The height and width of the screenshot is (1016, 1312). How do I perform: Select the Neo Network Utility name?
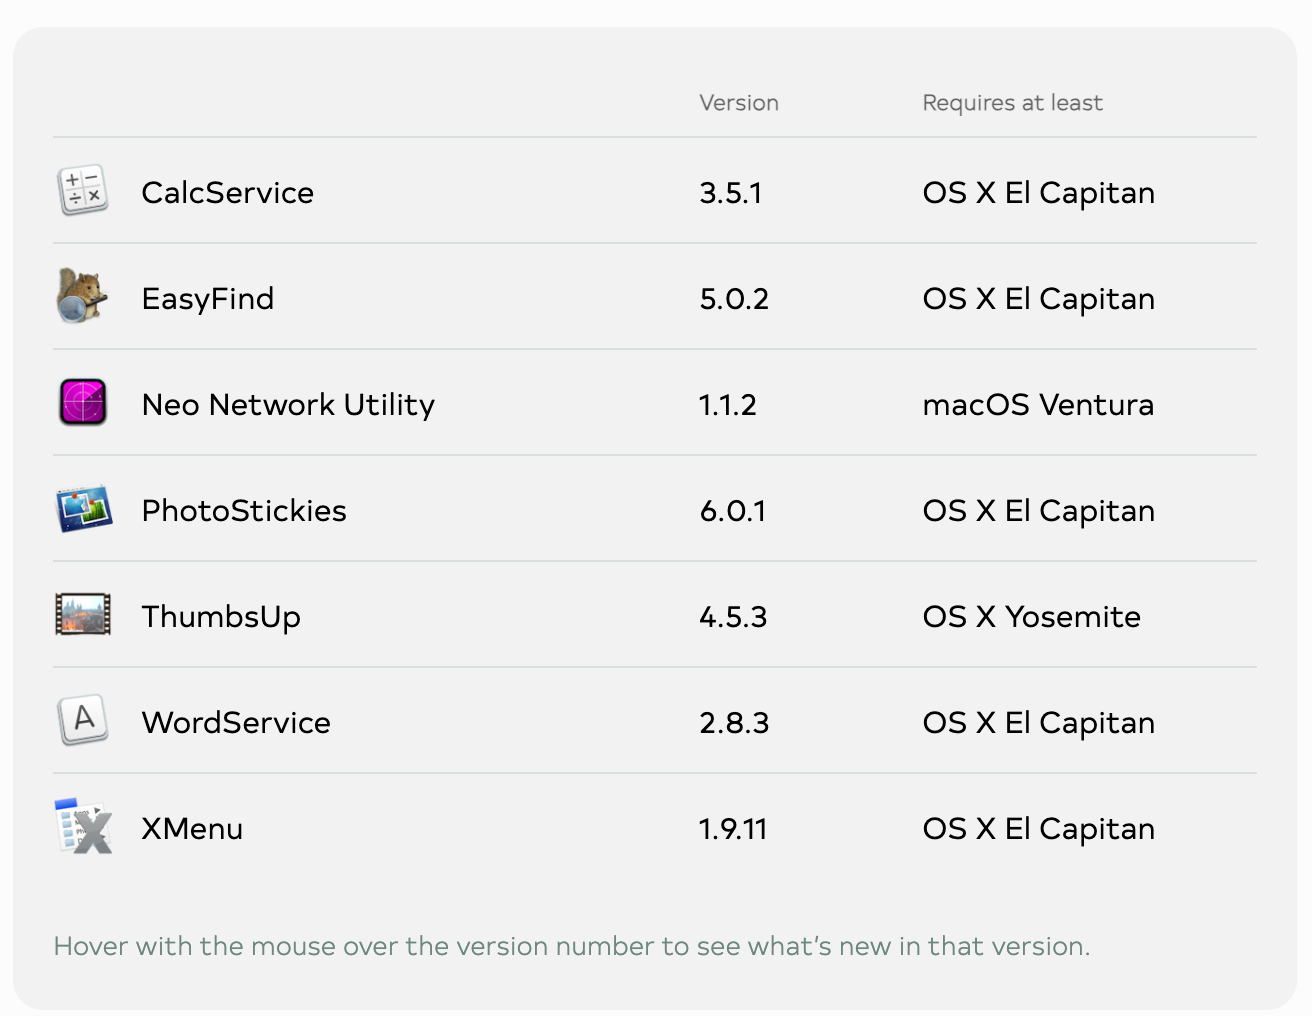coord(288,405)
